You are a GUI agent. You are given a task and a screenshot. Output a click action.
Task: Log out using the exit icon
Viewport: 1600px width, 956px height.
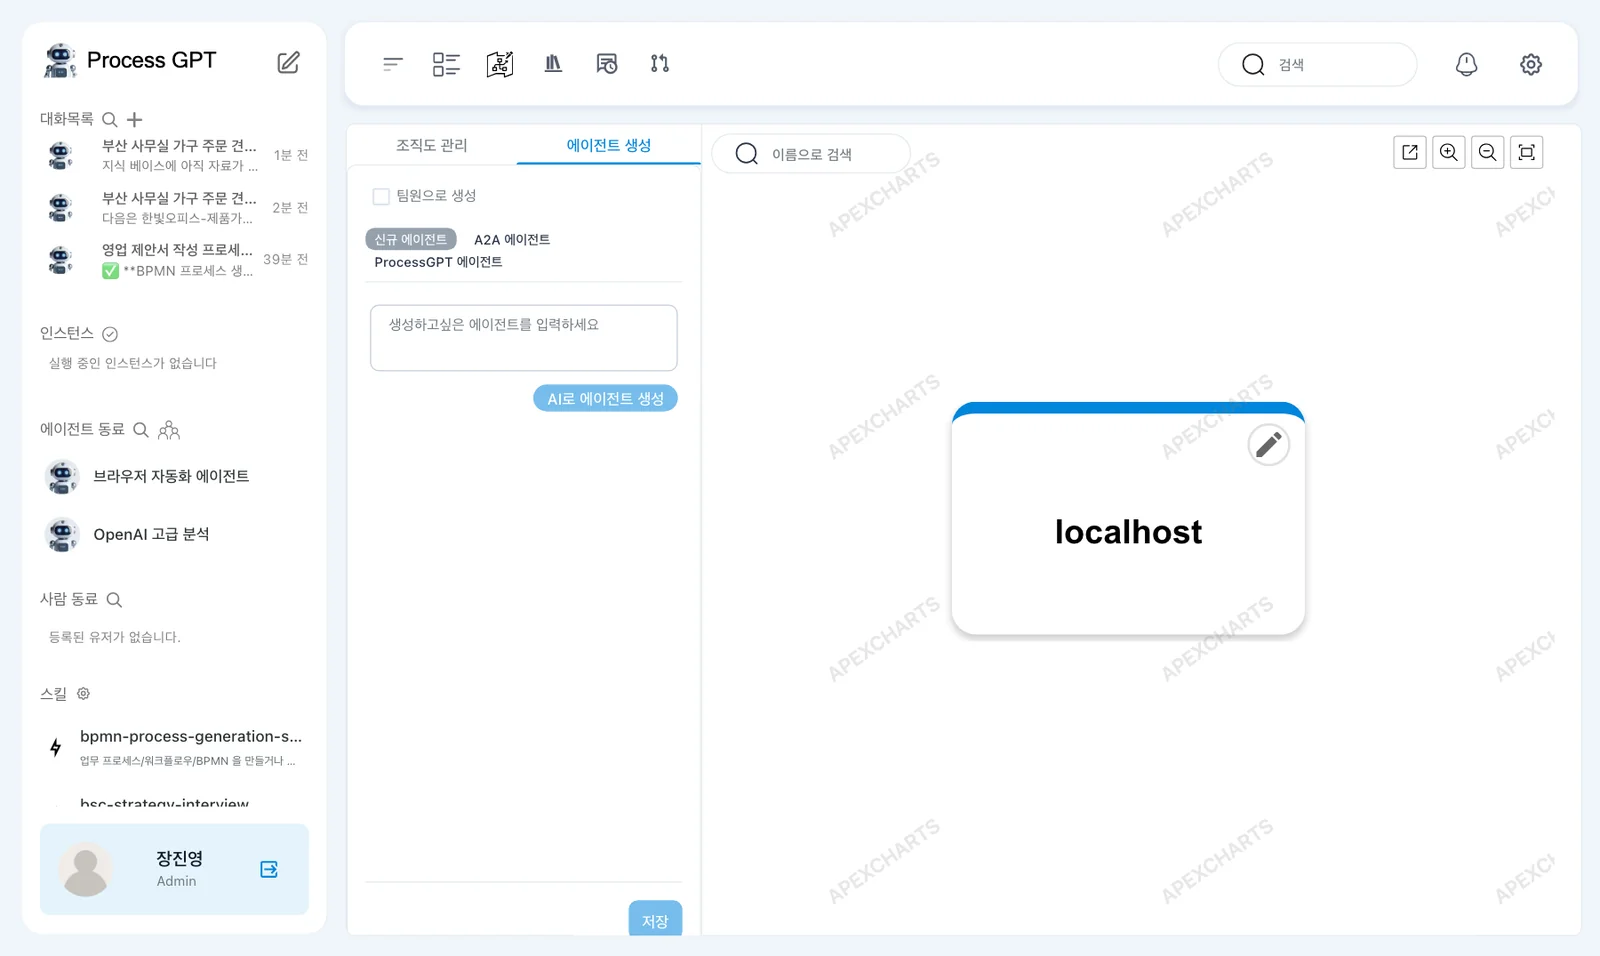coord(269,869)
